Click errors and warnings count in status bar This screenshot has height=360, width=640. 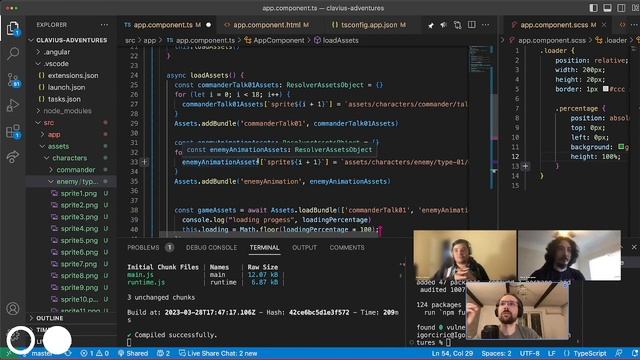pyautogui.click(x=94, y=353)
